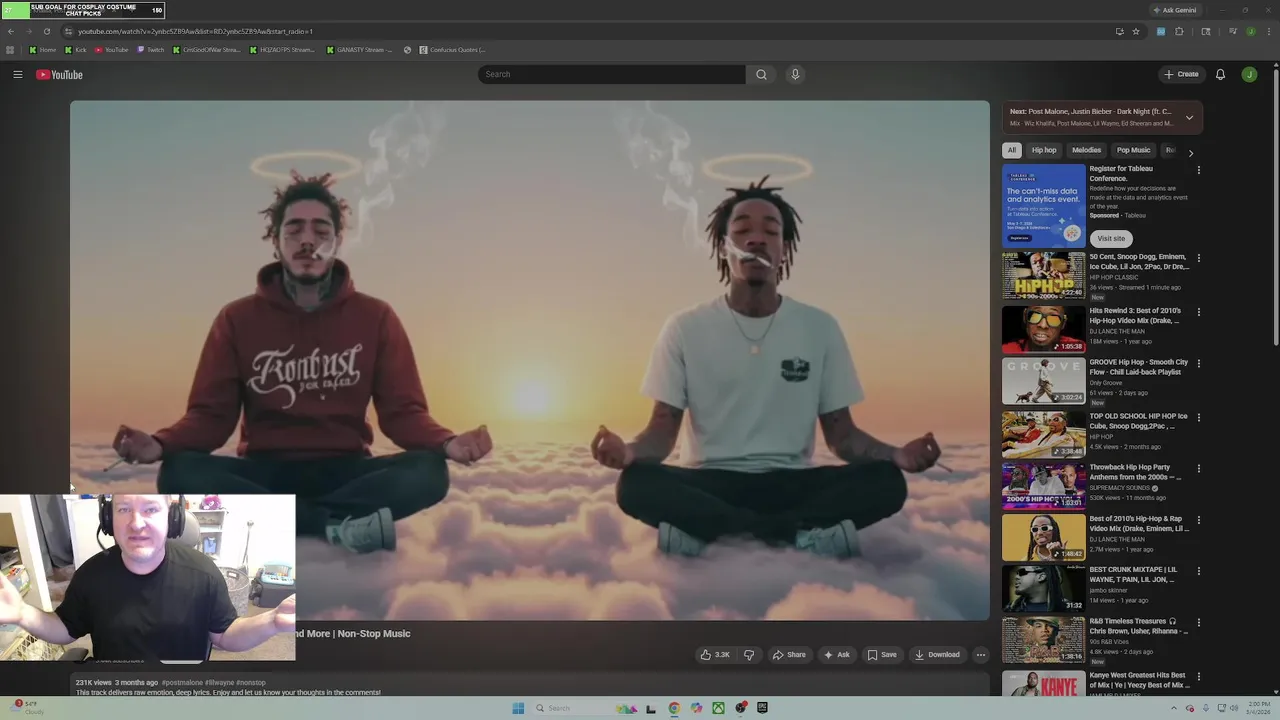Start voice search with the microphone icon
This screenshot has width=1280, height=720.
tap(795, 74)
